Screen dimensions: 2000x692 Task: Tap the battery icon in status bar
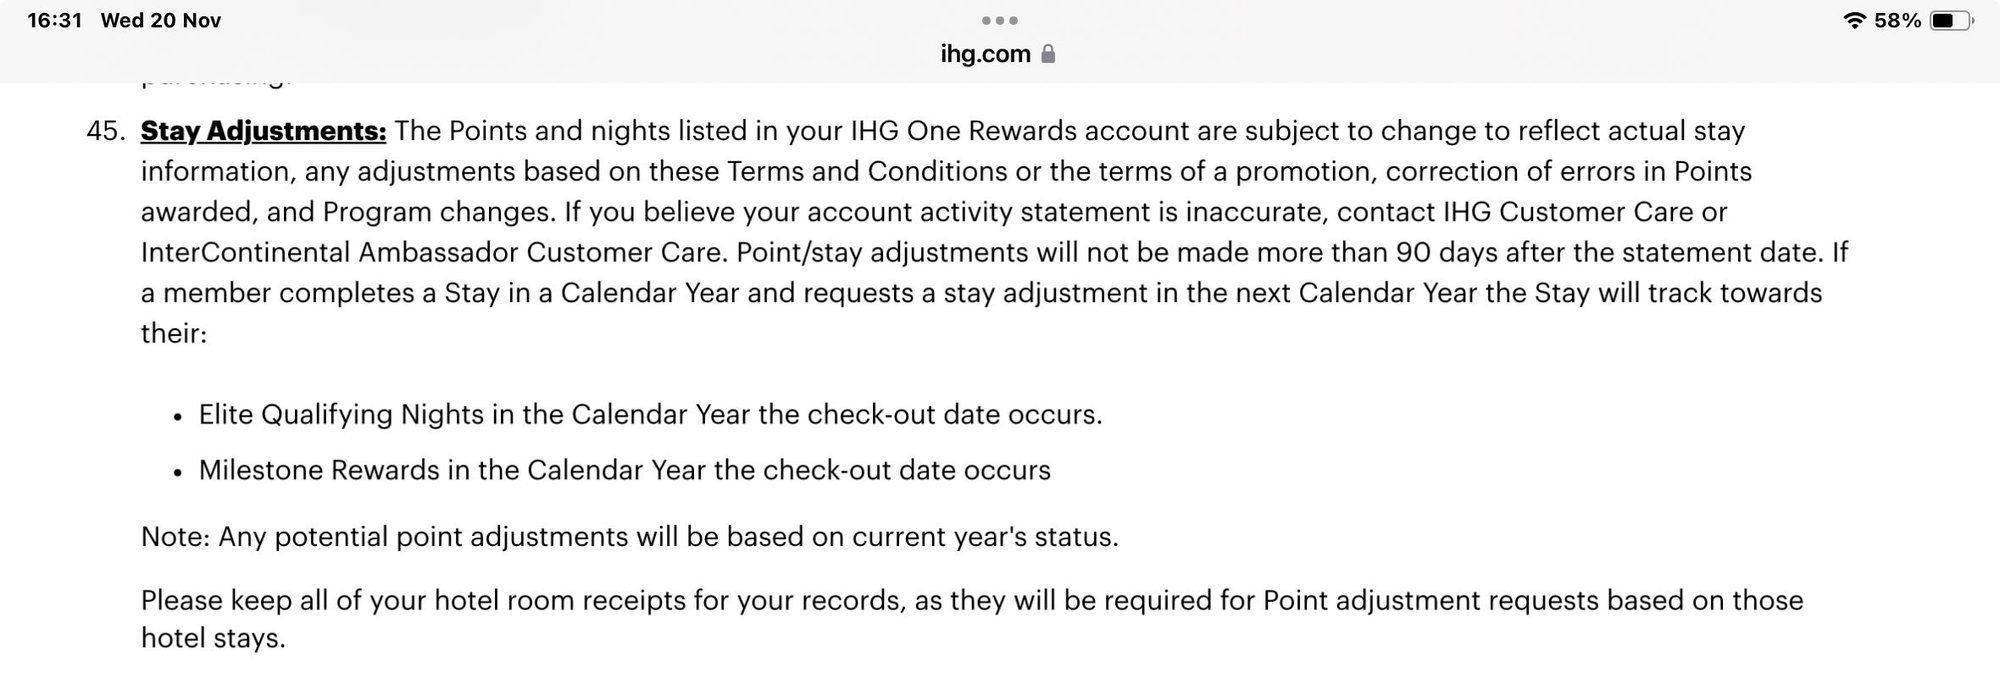[x=1950, y=20]
